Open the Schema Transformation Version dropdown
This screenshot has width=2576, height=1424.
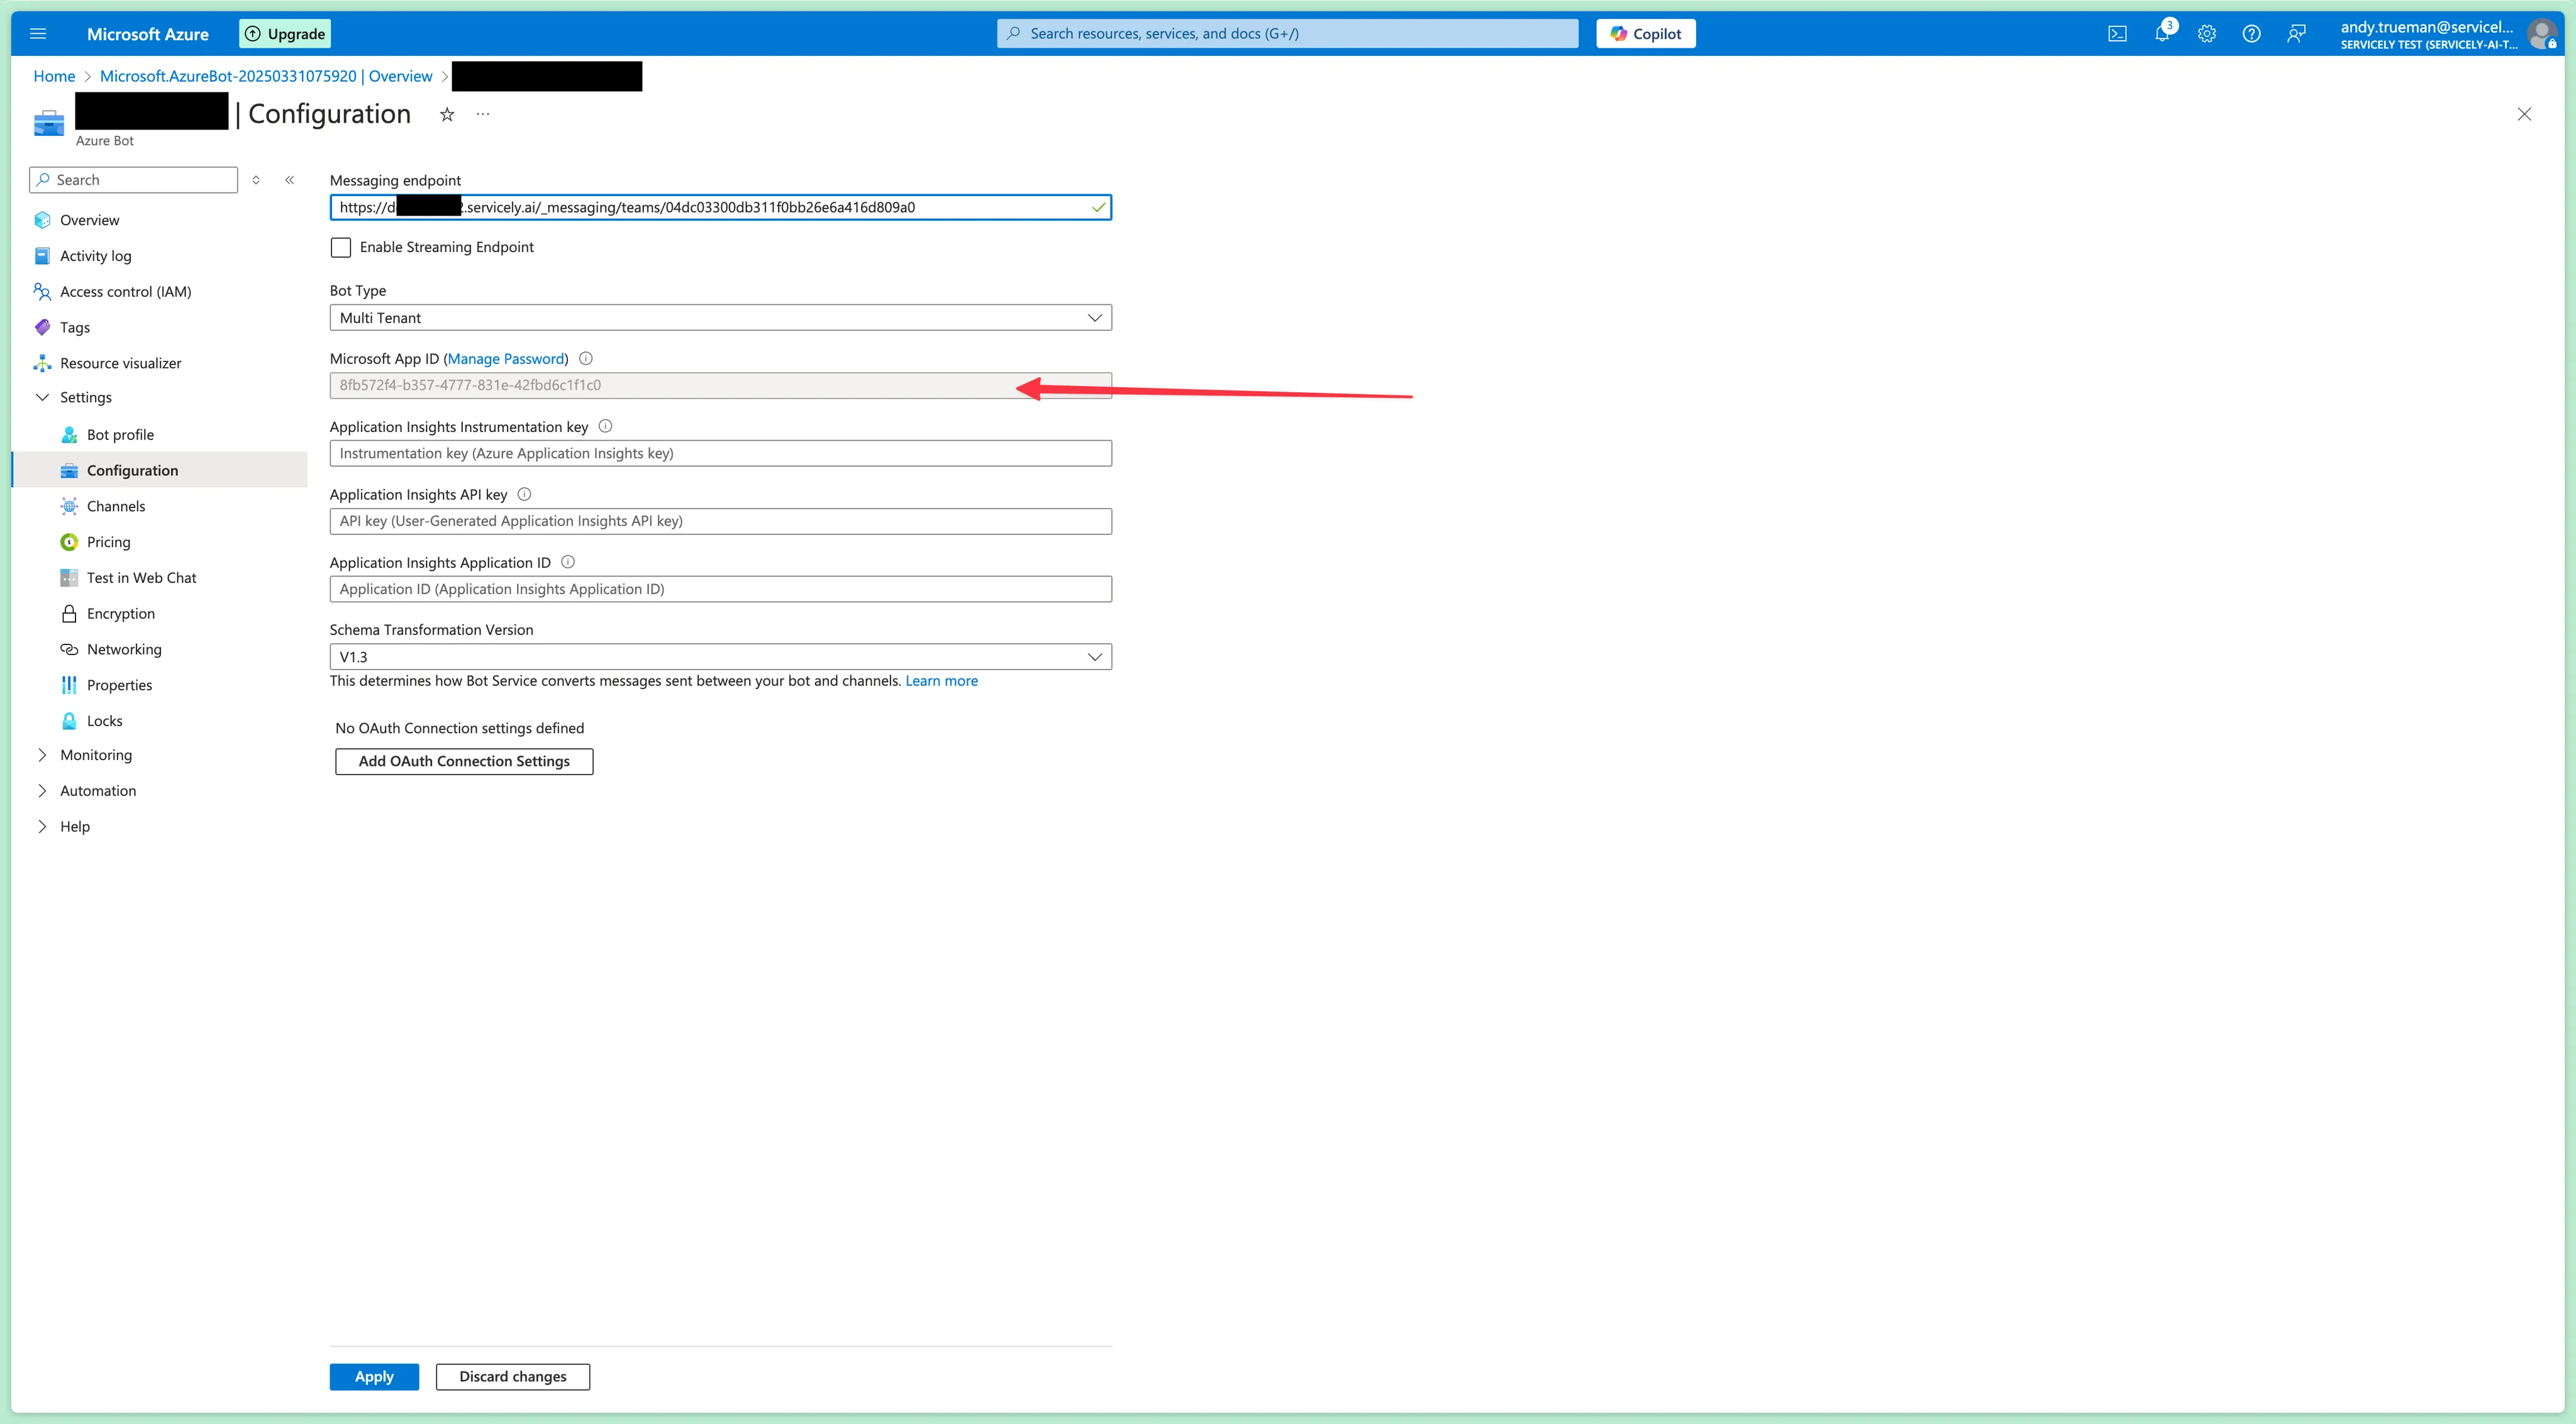720,657
